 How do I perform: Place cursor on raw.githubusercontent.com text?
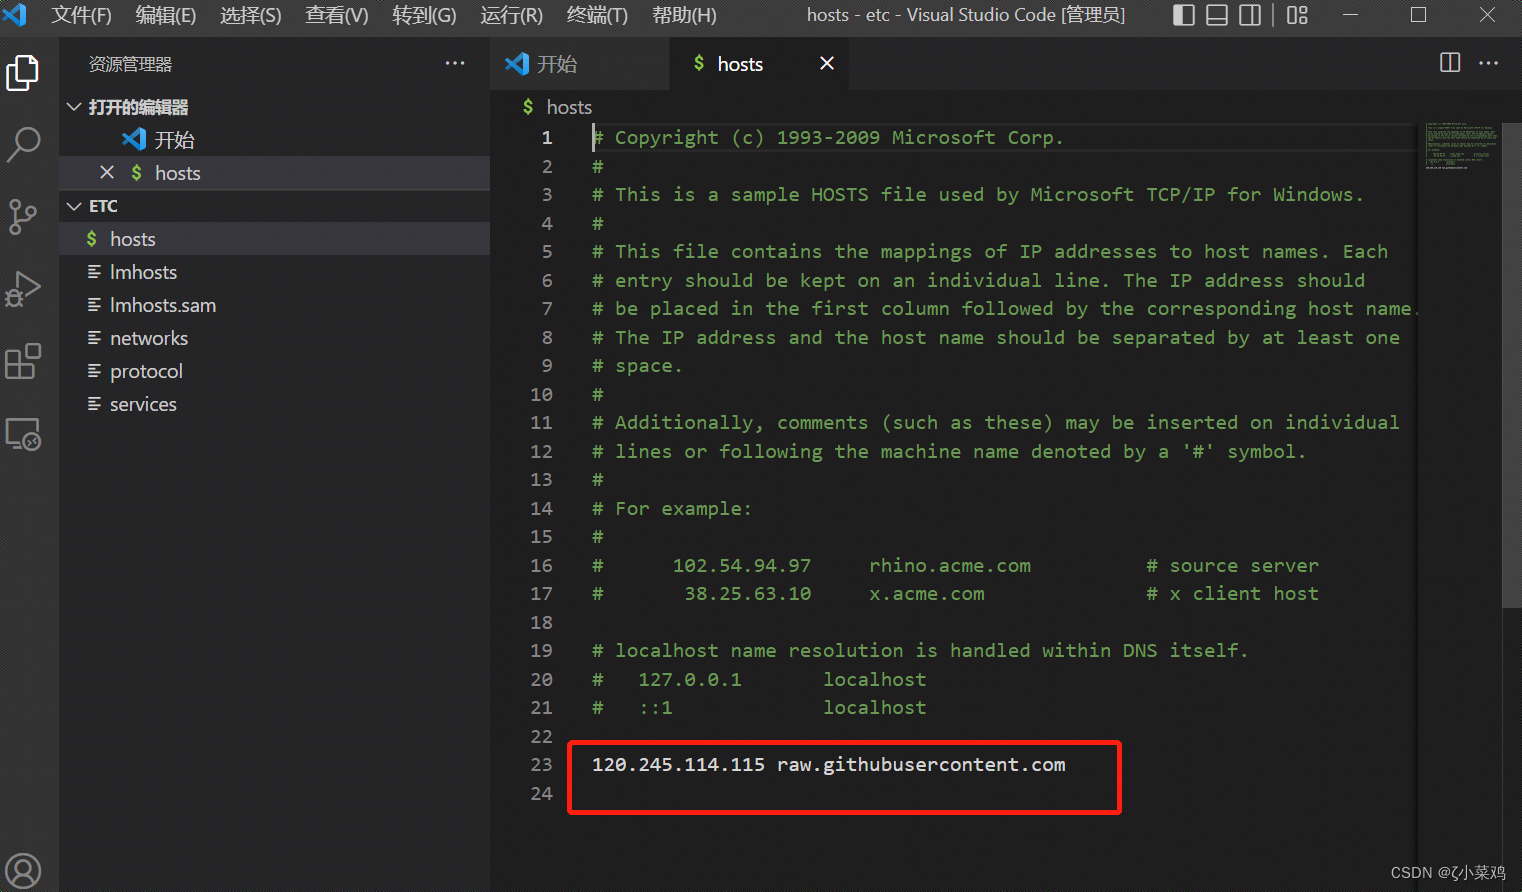[x=921, y=765]
